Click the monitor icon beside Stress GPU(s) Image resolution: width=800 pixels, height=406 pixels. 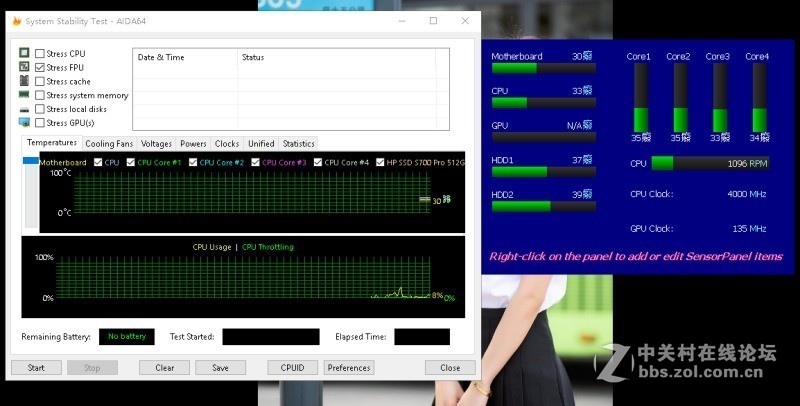click(24, 122)
